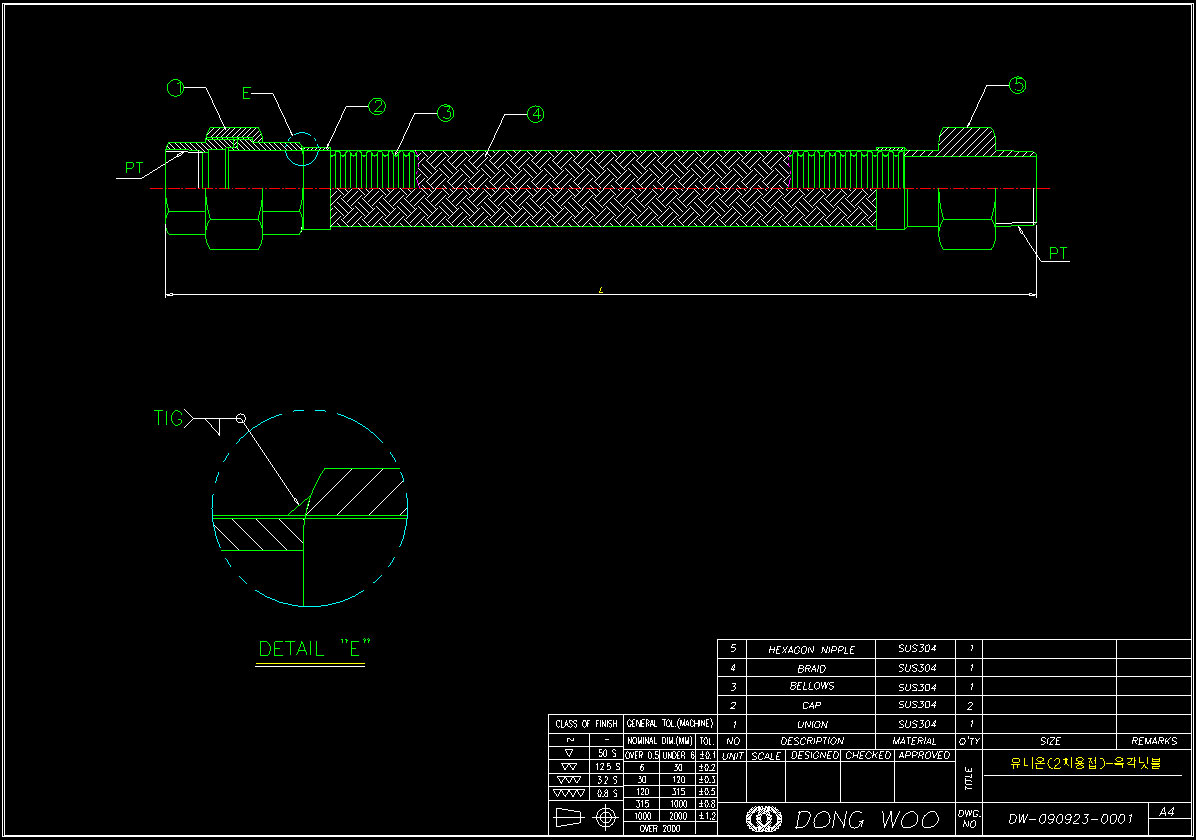This screenshot has width=1196, height=840.
Task: Click the 'CHECKED' header cell
Action: [868, 755]
